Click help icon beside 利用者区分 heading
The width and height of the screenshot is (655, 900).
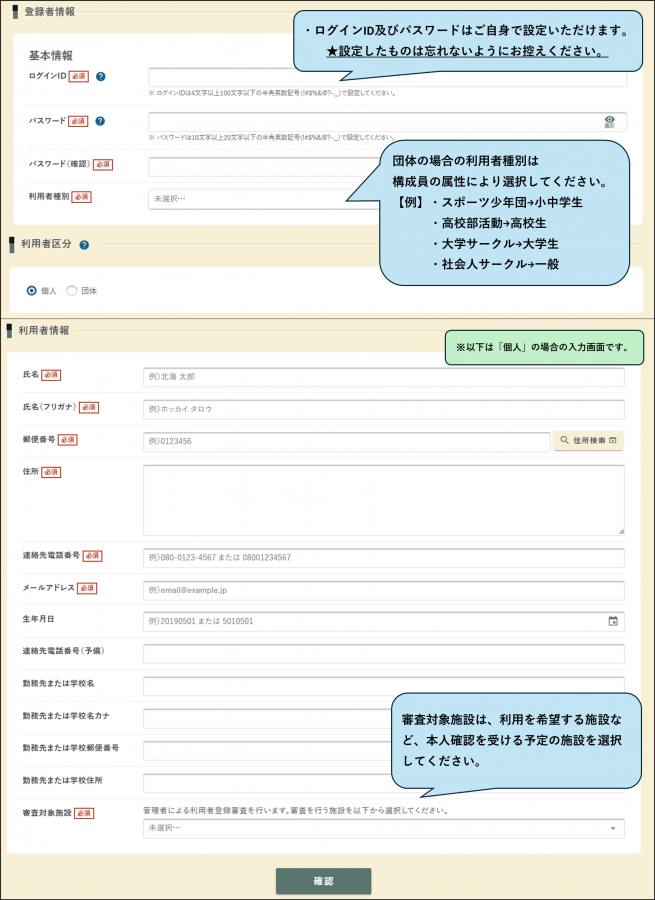(84, 245)
